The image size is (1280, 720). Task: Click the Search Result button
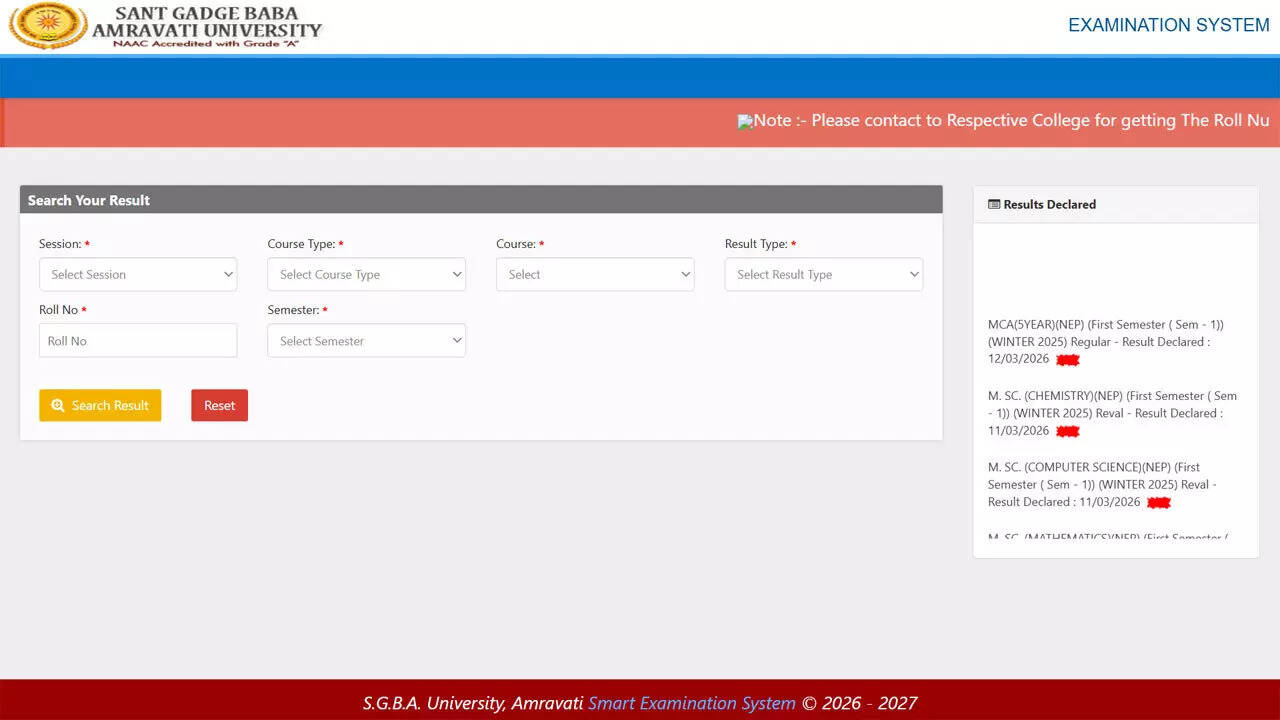100,405
